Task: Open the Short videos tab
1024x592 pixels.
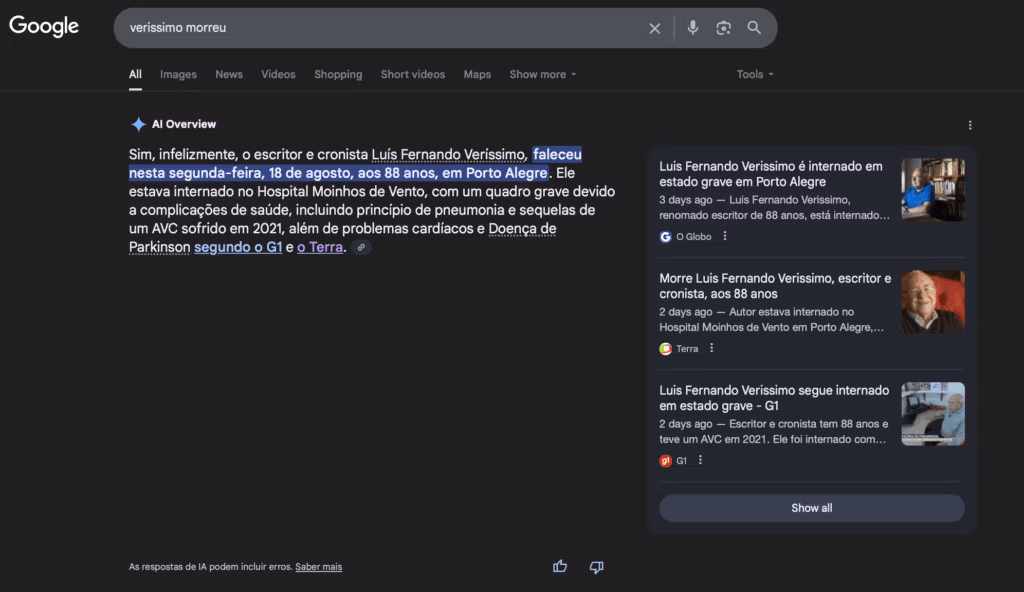Action: click(412, 75)
